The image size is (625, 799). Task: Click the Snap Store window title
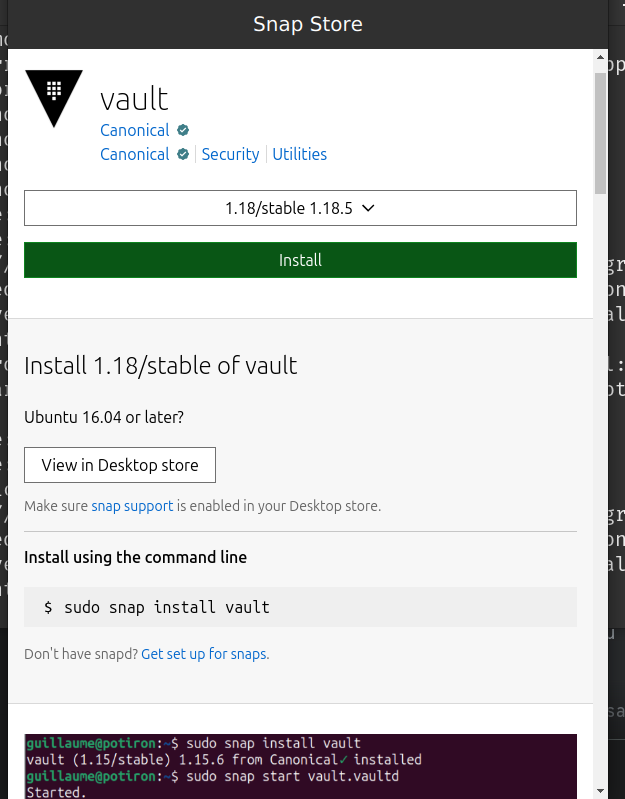[308, 24]
